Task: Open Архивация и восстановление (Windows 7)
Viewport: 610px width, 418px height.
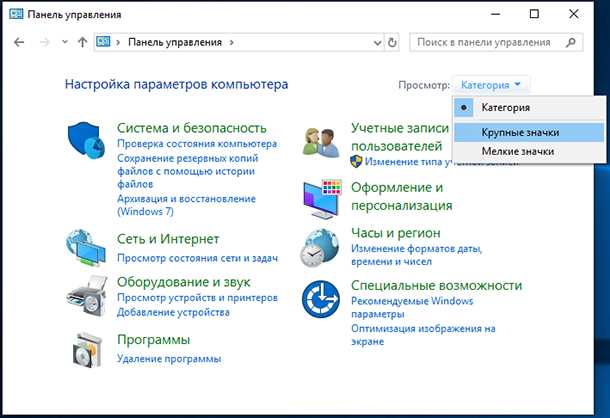Action: (x=186, y=205)
